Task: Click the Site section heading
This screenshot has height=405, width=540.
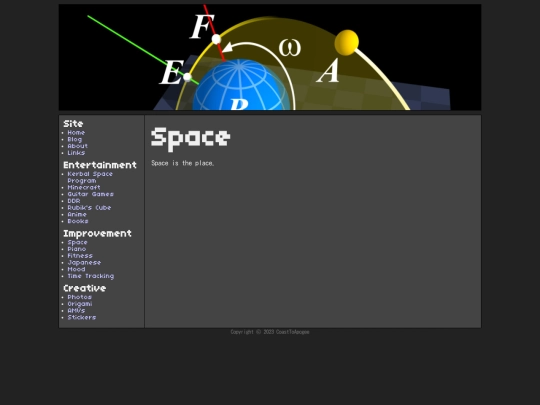Action: tap(73, 124)
